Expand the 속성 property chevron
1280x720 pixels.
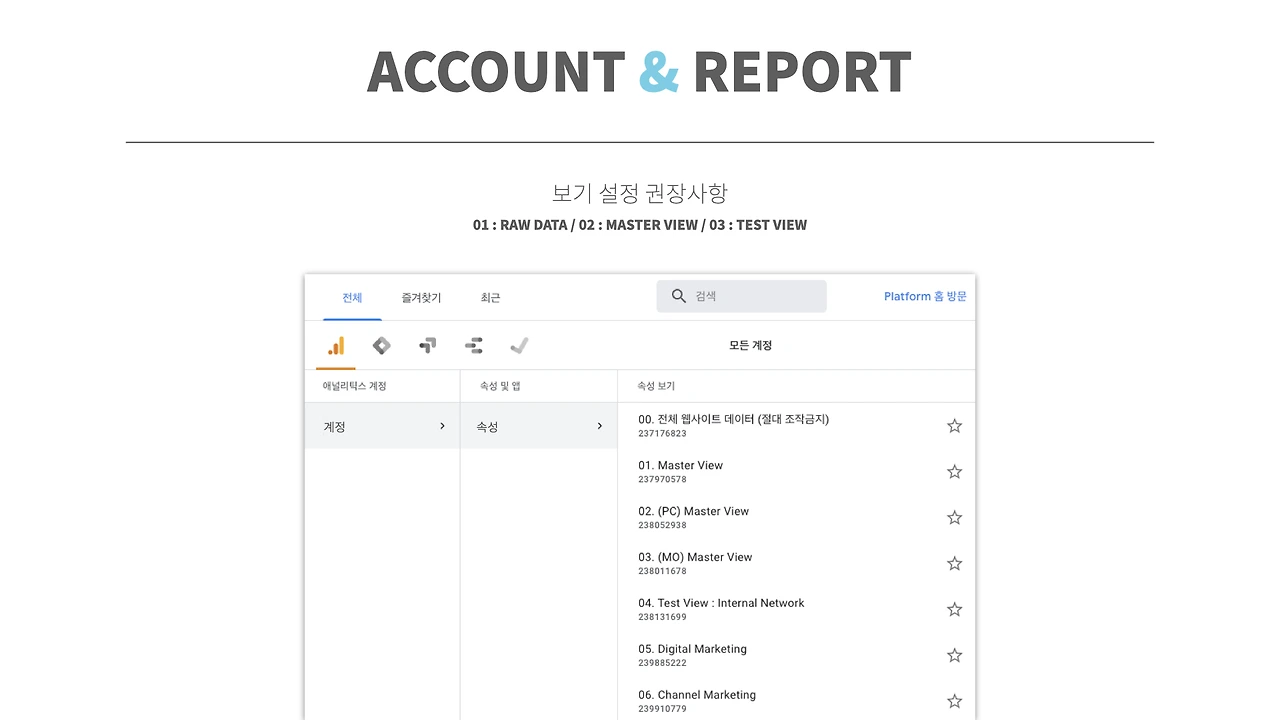599,425
